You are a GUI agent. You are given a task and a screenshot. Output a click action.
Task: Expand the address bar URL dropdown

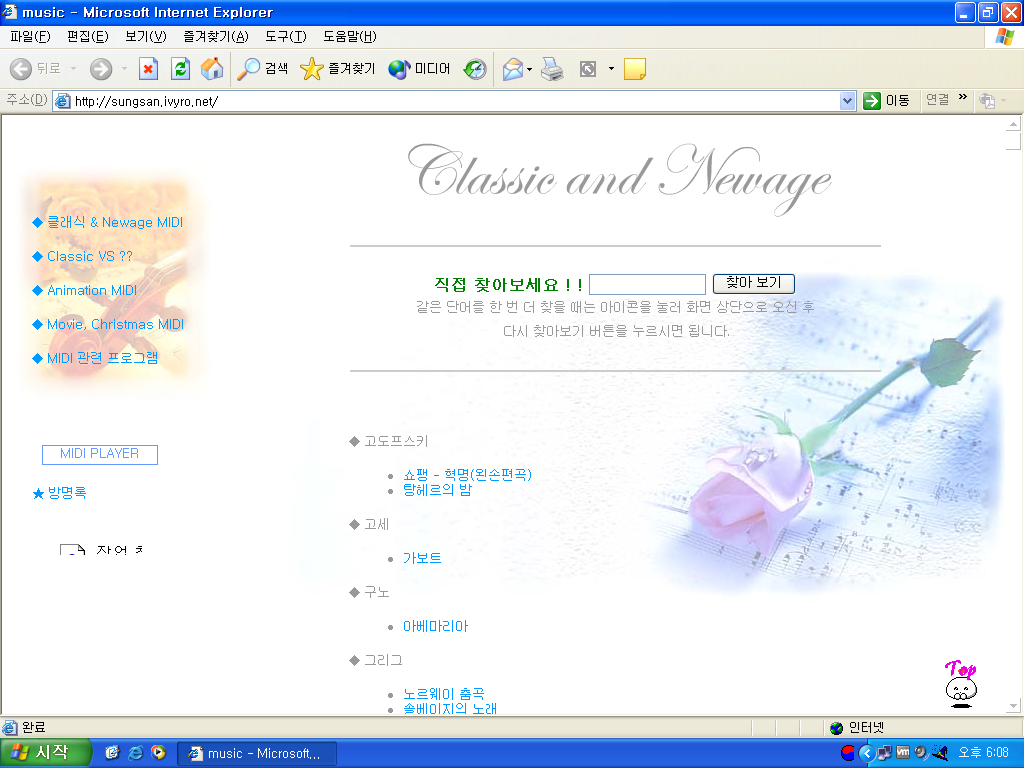[x=847, y=100]
